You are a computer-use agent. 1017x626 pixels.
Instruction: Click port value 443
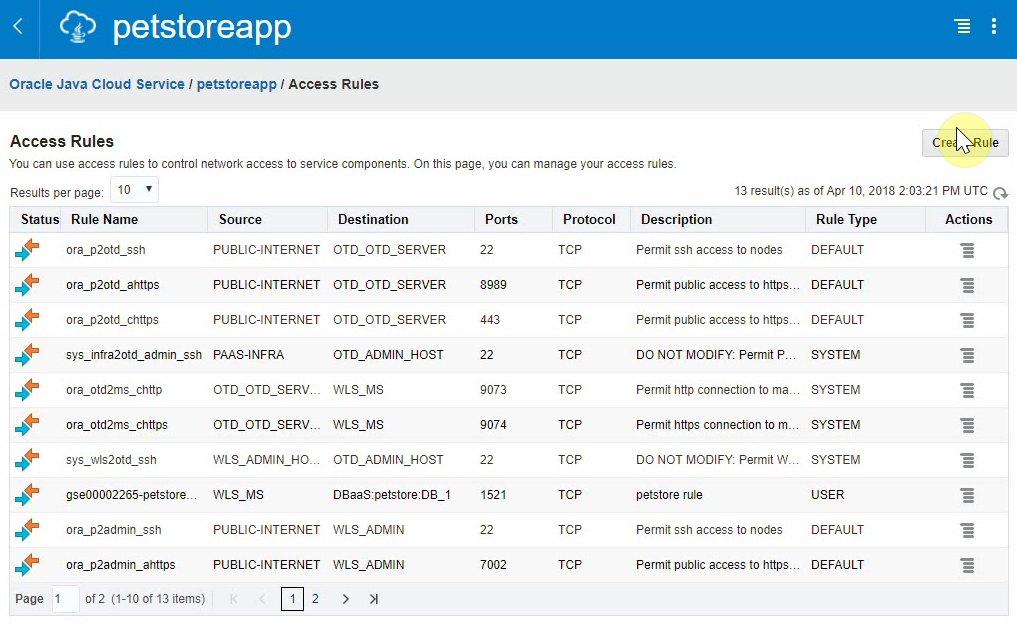(490, 320)
